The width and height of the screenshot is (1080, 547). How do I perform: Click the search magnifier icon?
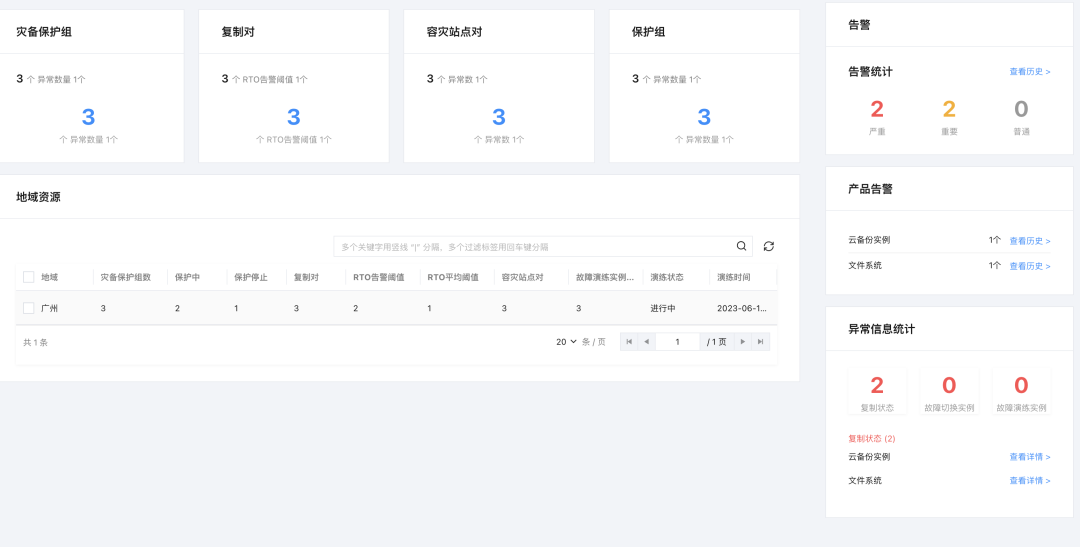(741, 246)
